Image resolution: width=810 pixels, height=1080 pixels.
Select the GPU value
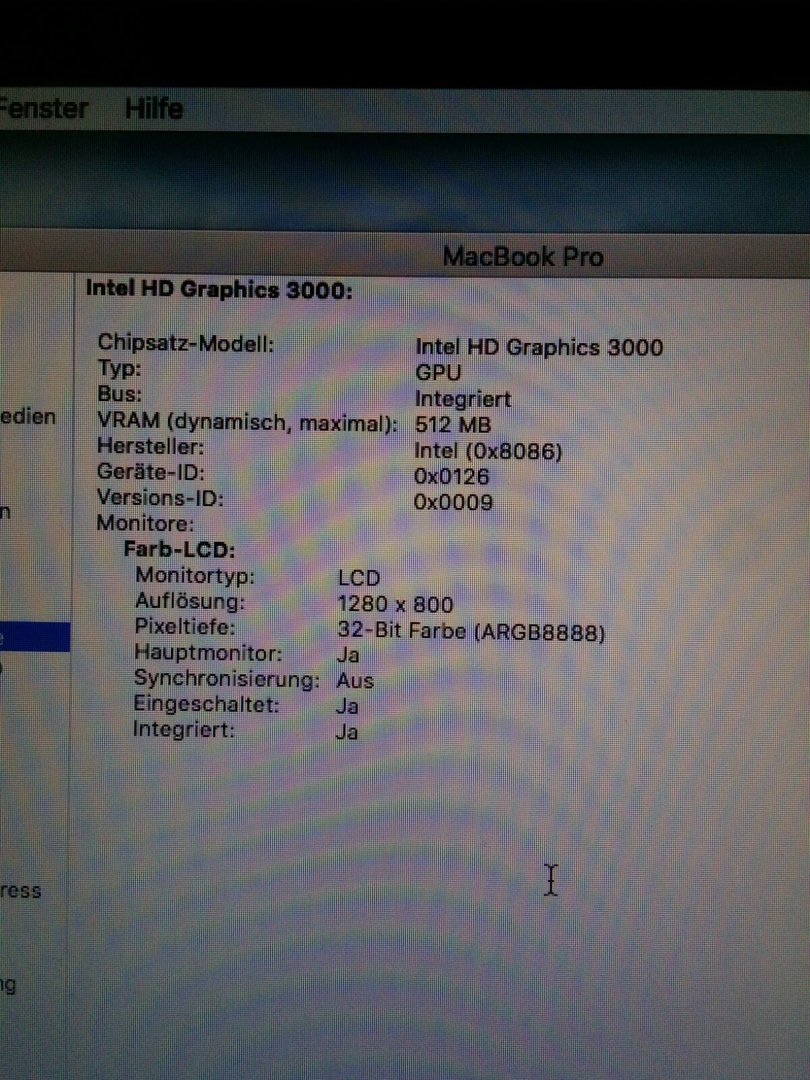tap(438, 373)
